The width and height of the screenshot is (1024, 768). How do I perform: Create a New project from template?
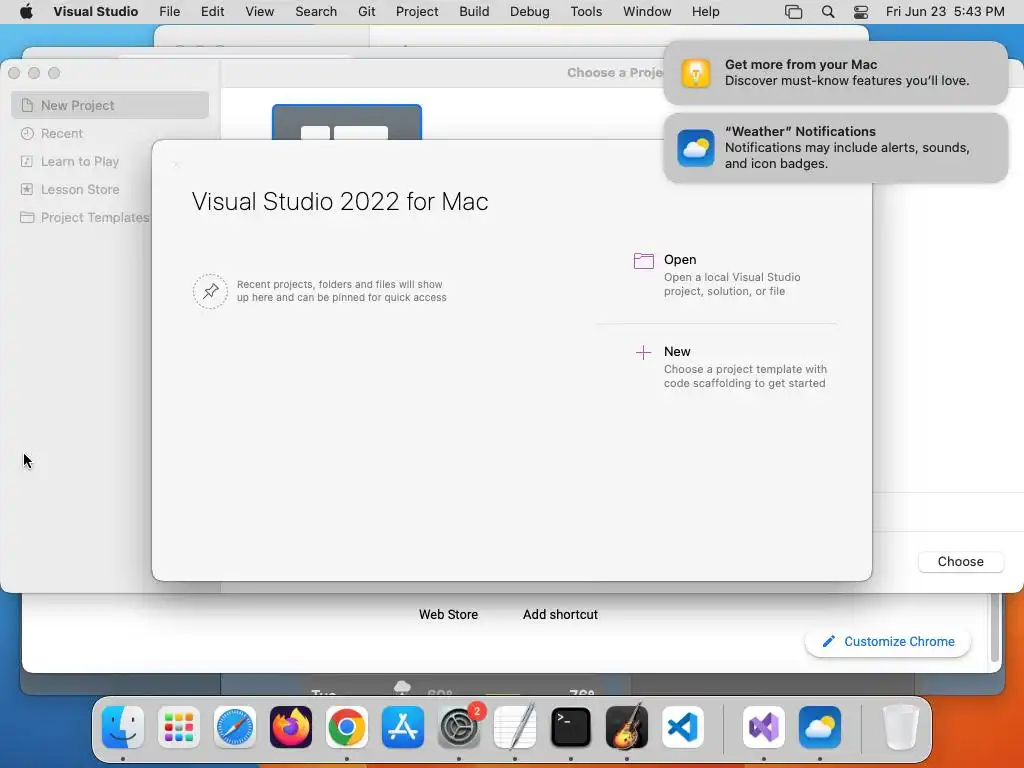click(x=731, y=367)
